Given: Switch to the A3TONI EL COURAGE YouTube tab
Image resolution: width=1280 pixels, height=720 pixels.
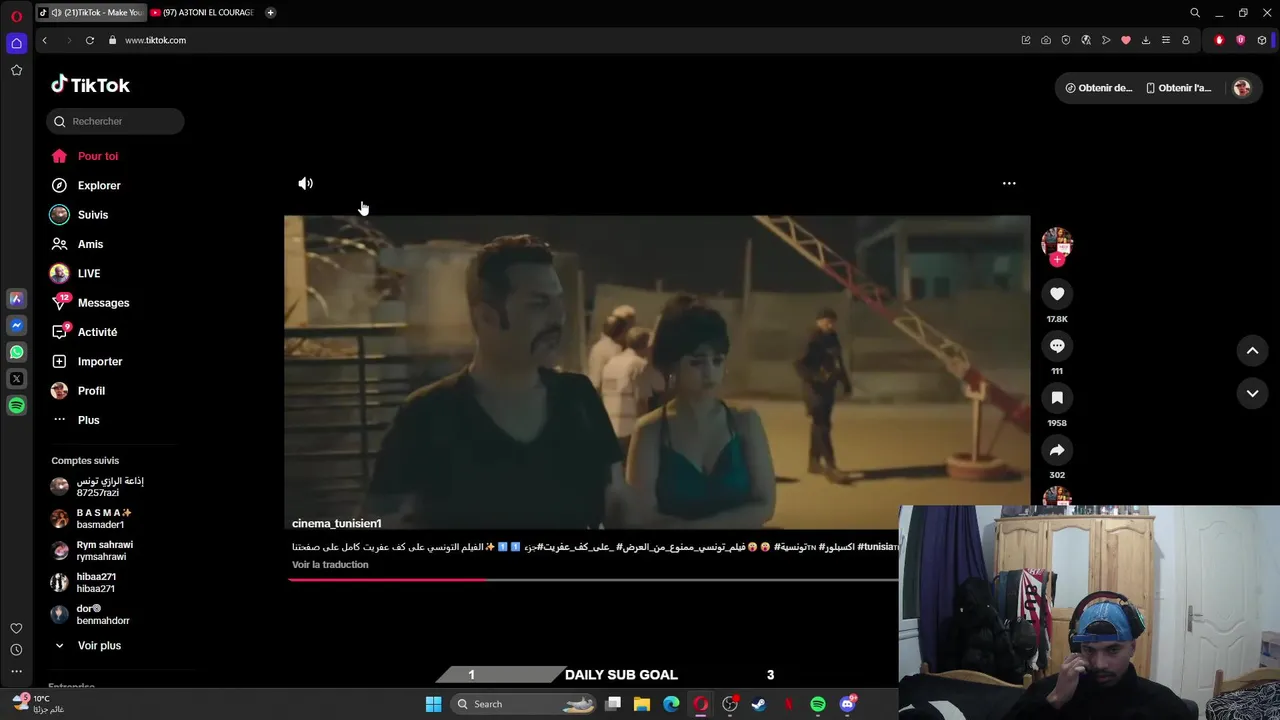Looking at the screenshot, I should click(x=203, y=13).
